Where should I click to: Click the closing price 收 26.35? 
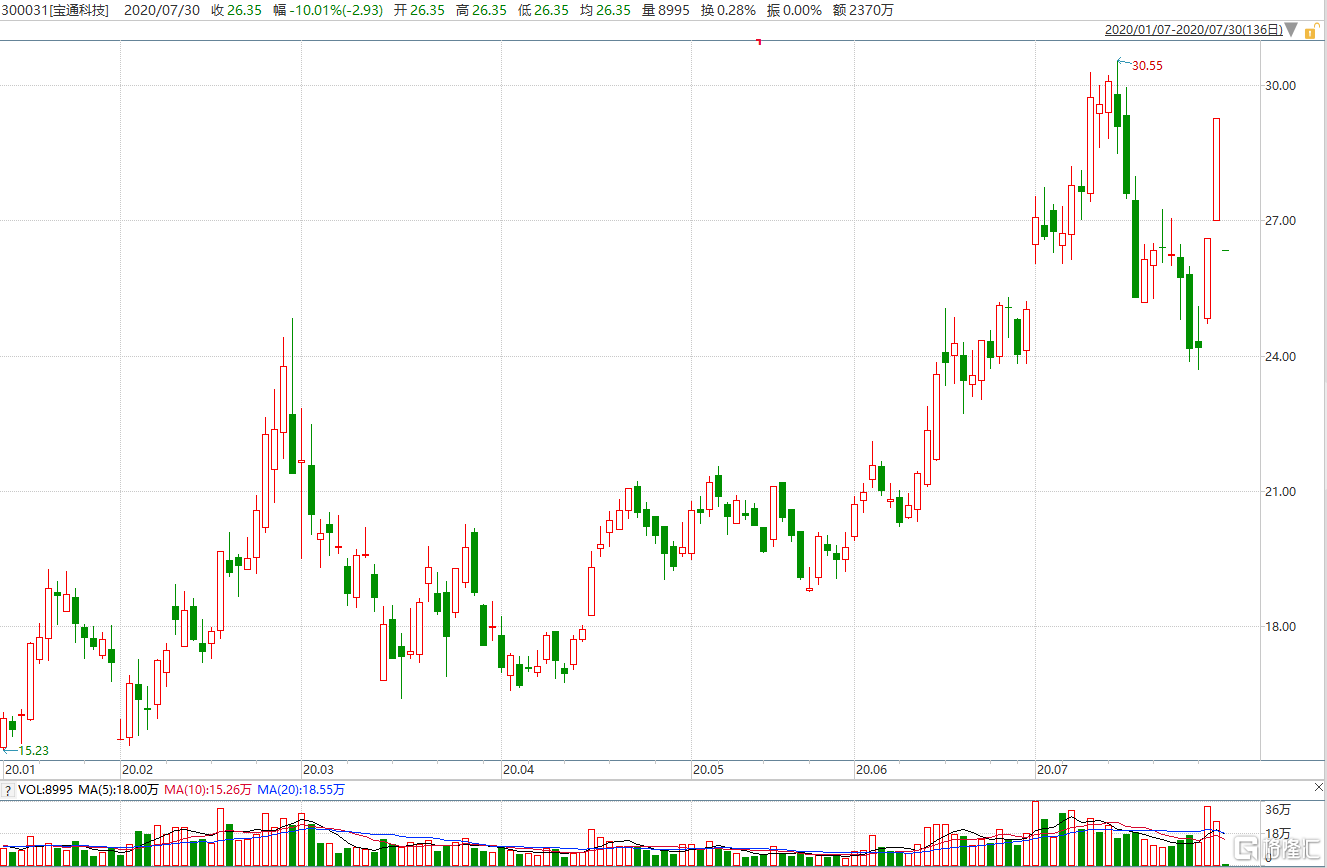click(236, 10)
